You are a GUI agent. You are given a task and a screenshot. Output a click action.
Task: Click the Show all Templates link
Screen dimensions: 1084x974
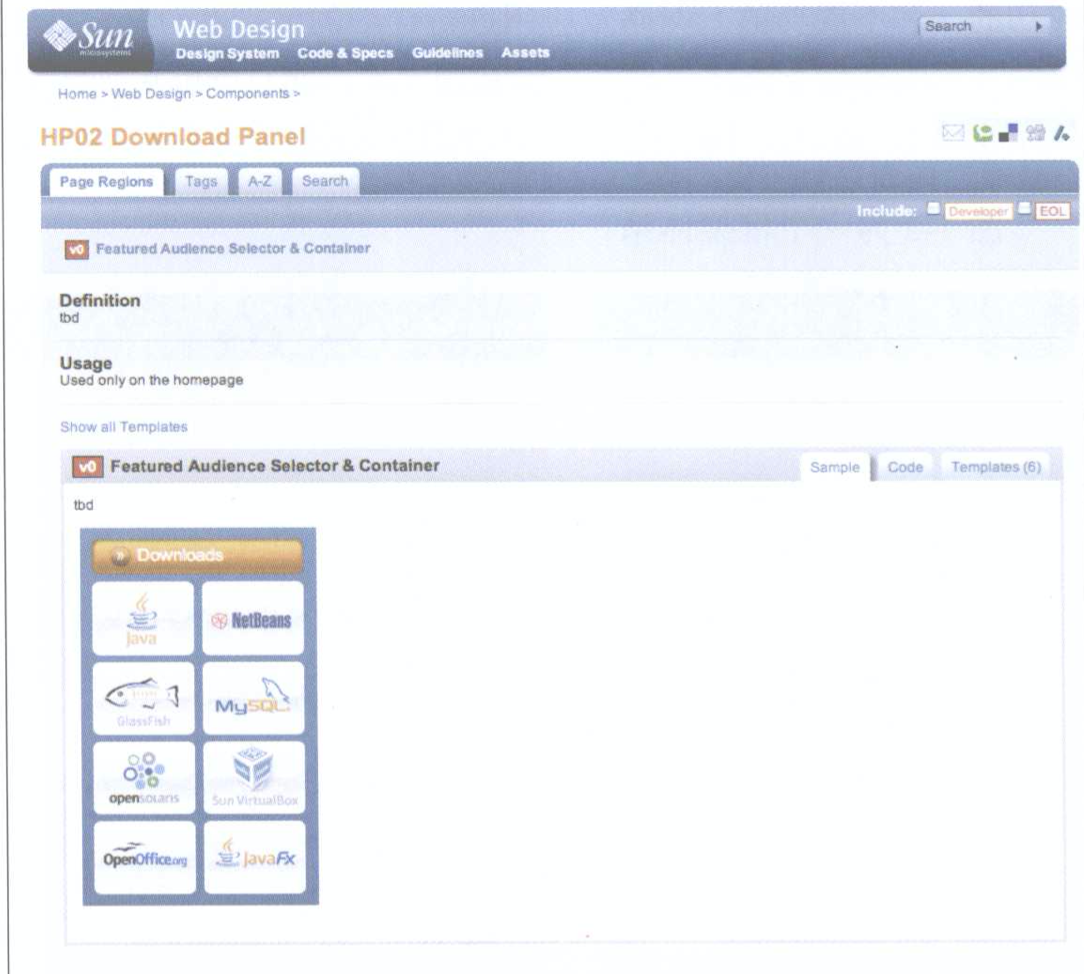coord(124,427)
